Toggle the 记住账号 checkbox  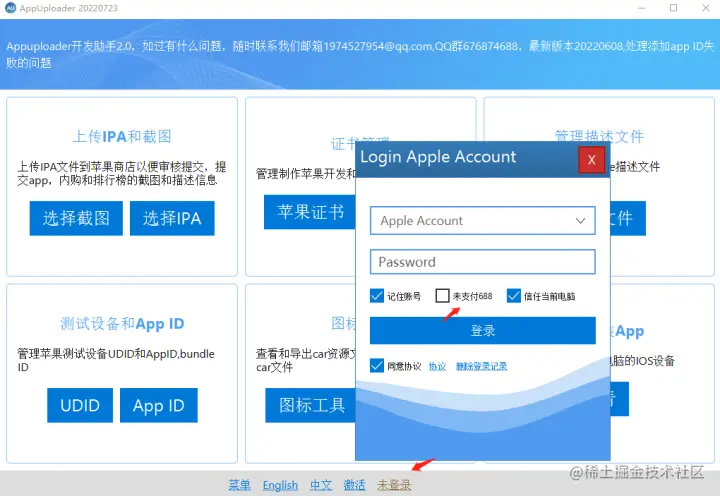click(377, 296)
